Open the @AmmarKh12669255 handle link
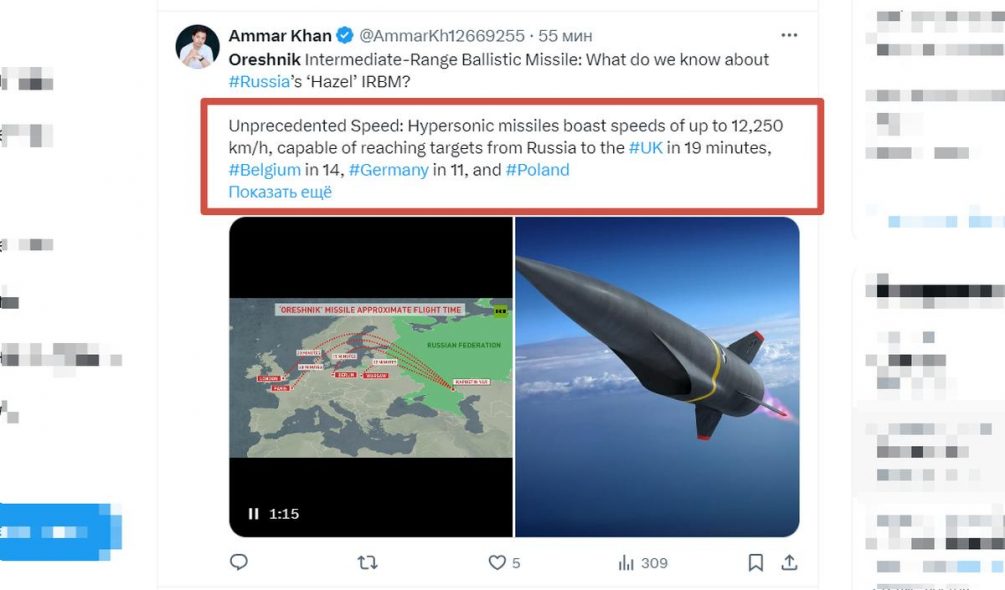Viewport: 1005px width, 590px height. coord(444,36)
